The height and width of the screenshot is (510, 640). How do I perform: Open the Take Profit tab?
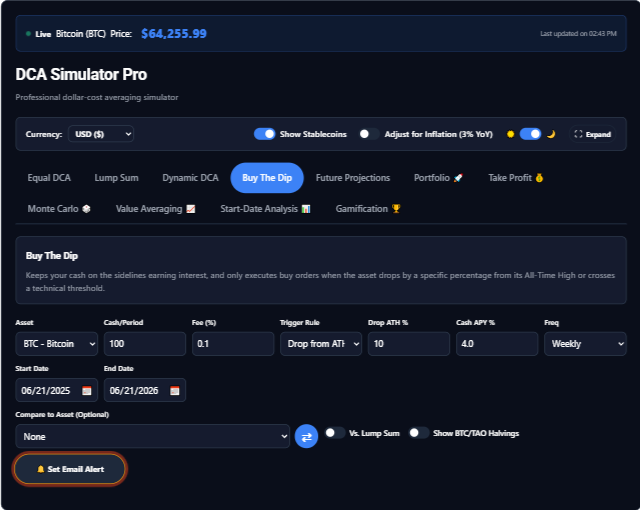pyautogui.click(x=516, y=178)
